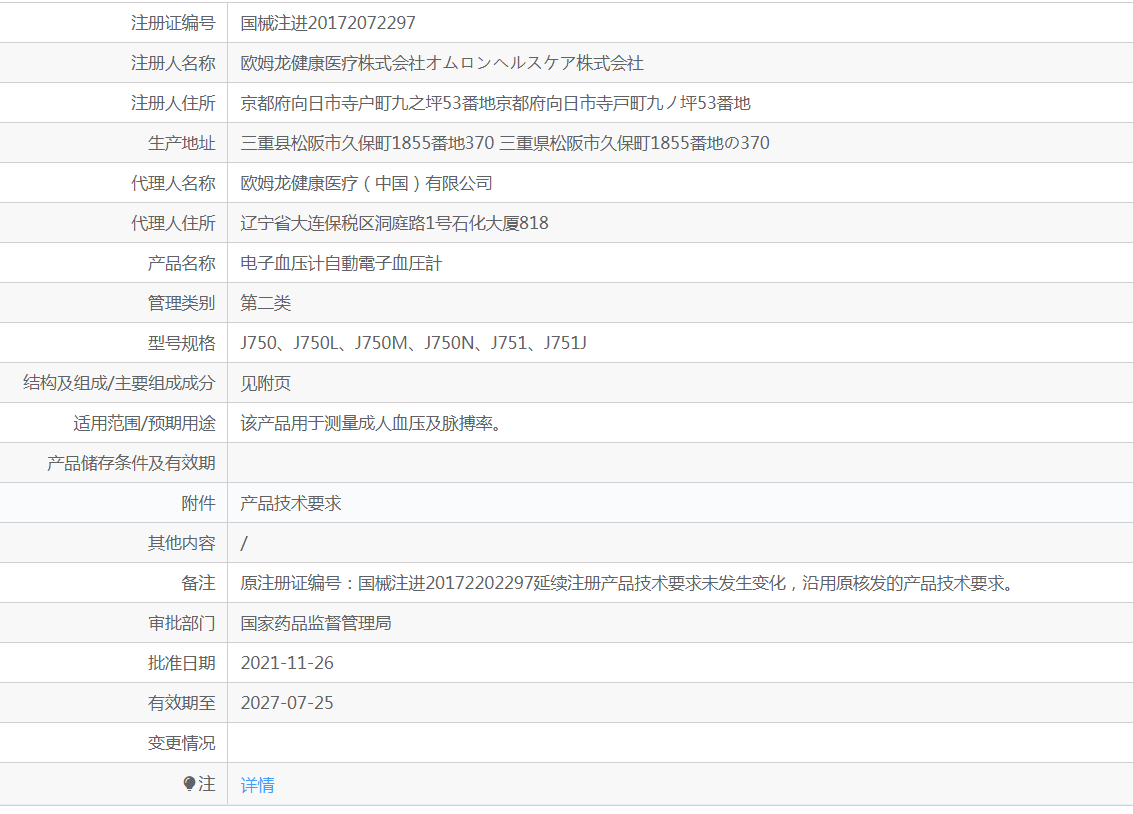Click the 备注 label
Image resolution: width=1133 pixels, height=814 pixels.
(x=199, y=583)
